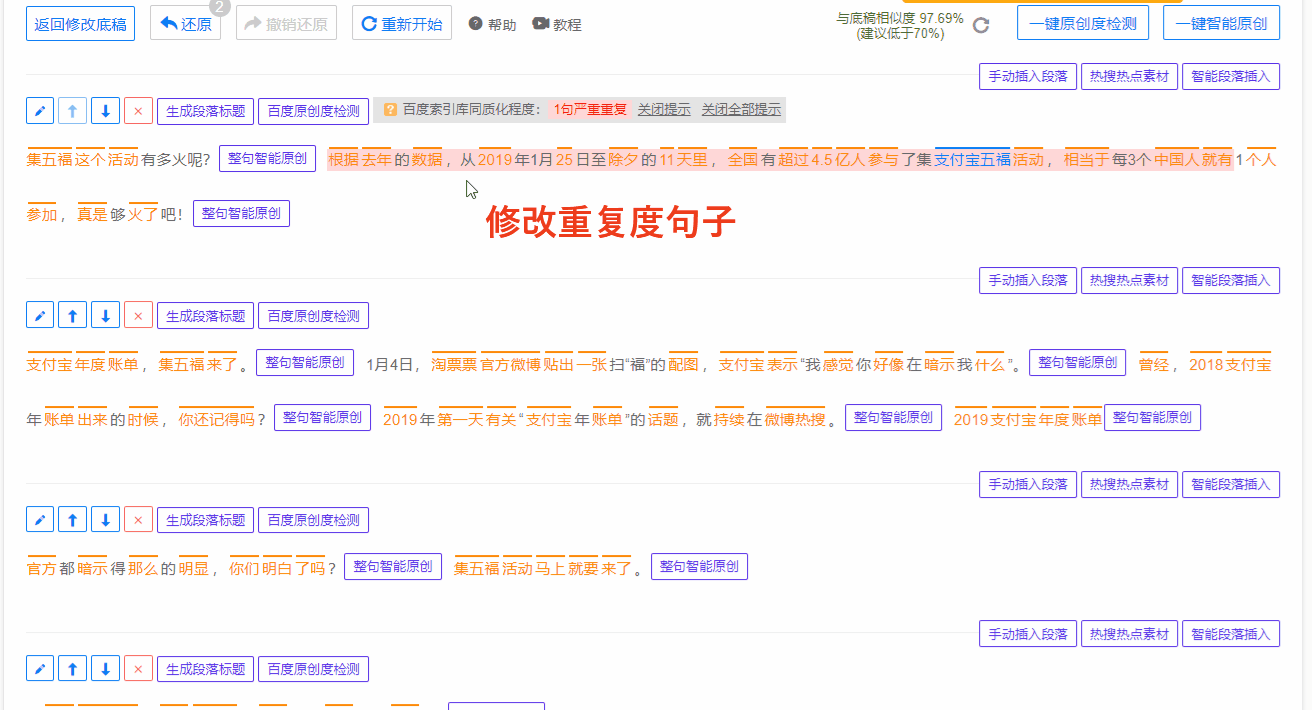Delete the 官方都暗示 paragraph with the red × icon

[138, 520]
